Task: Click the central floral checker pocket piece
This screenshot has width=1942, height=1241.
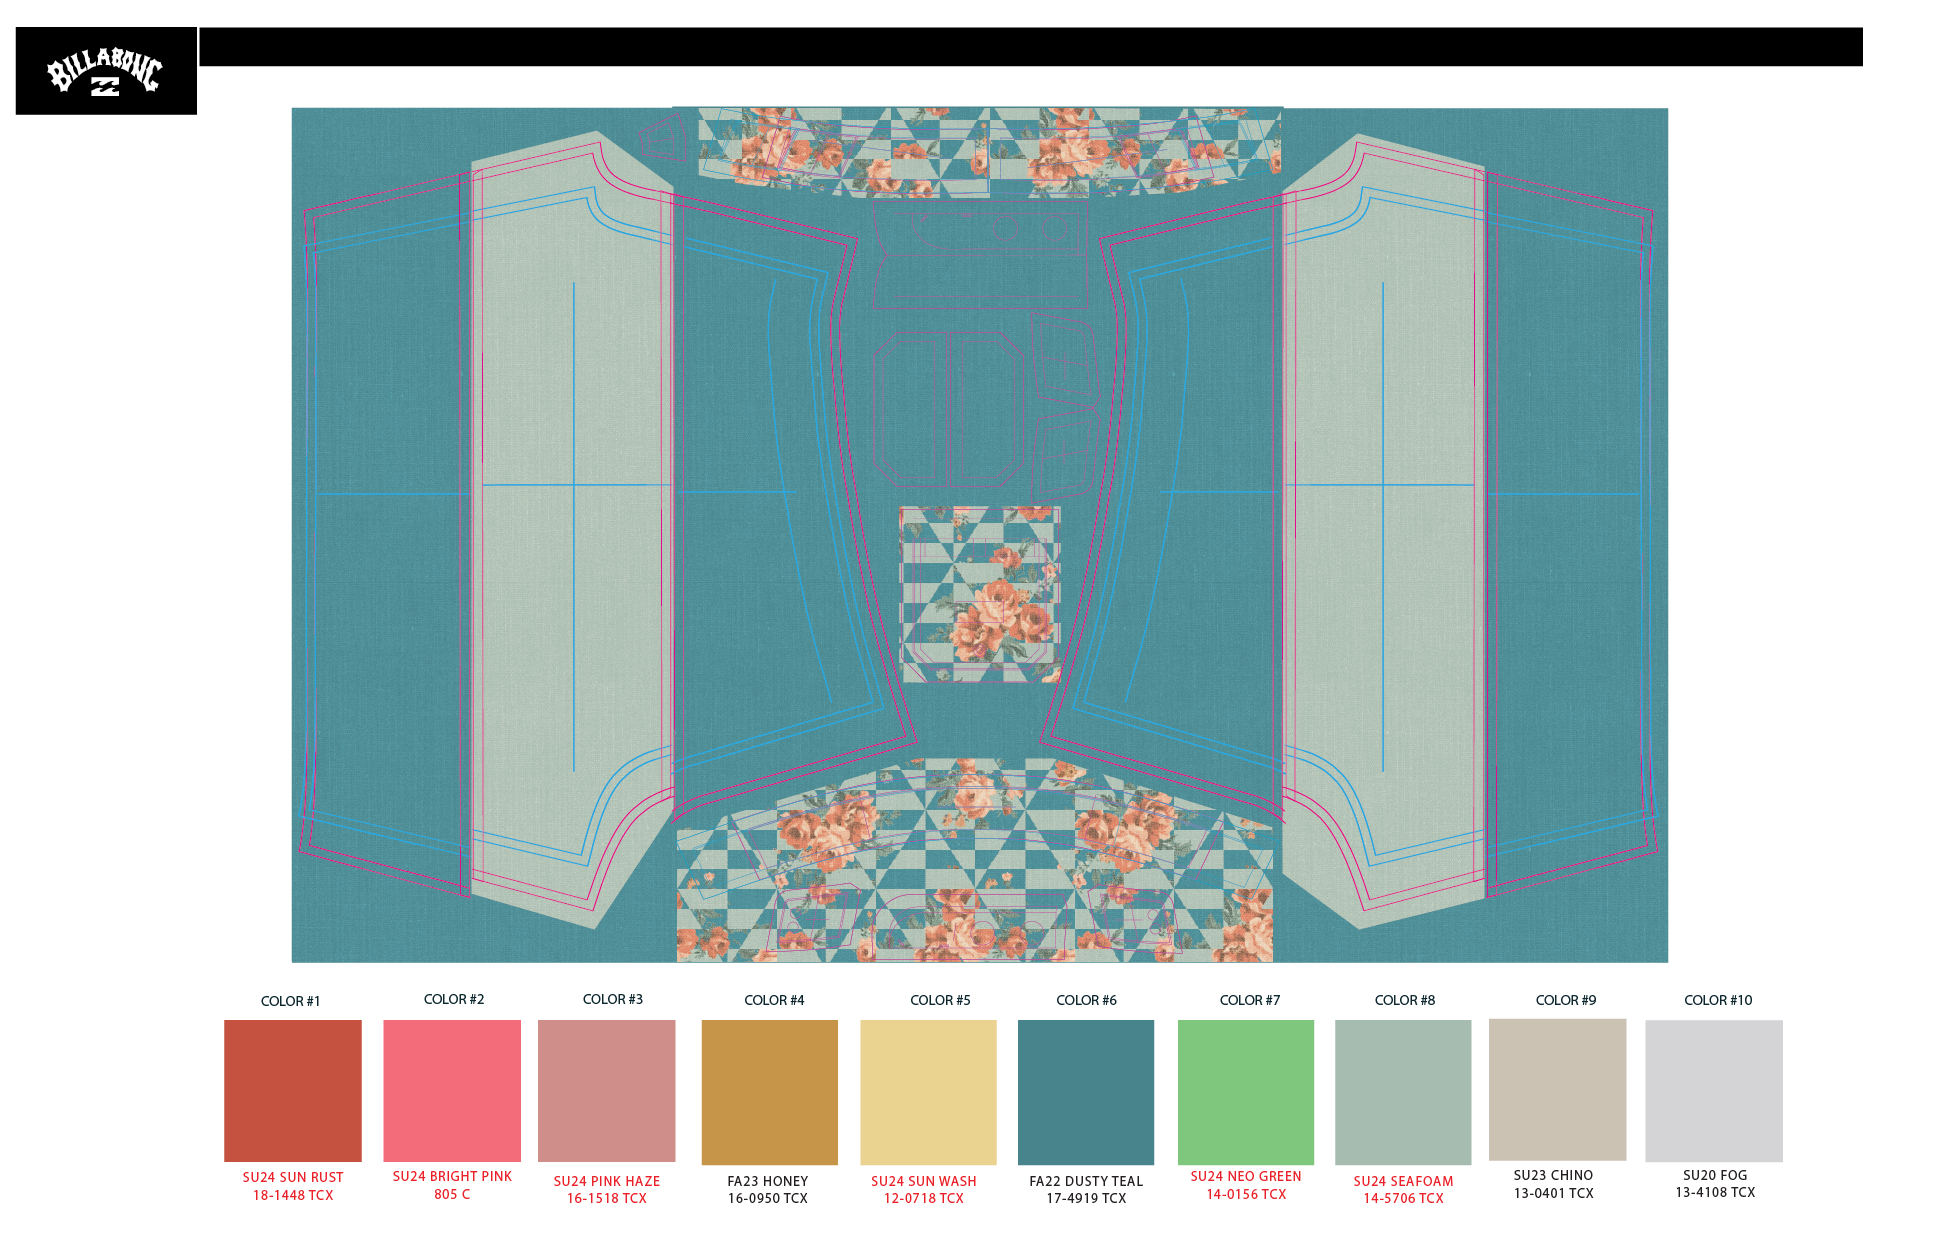Action: click(x=981, y=595)
